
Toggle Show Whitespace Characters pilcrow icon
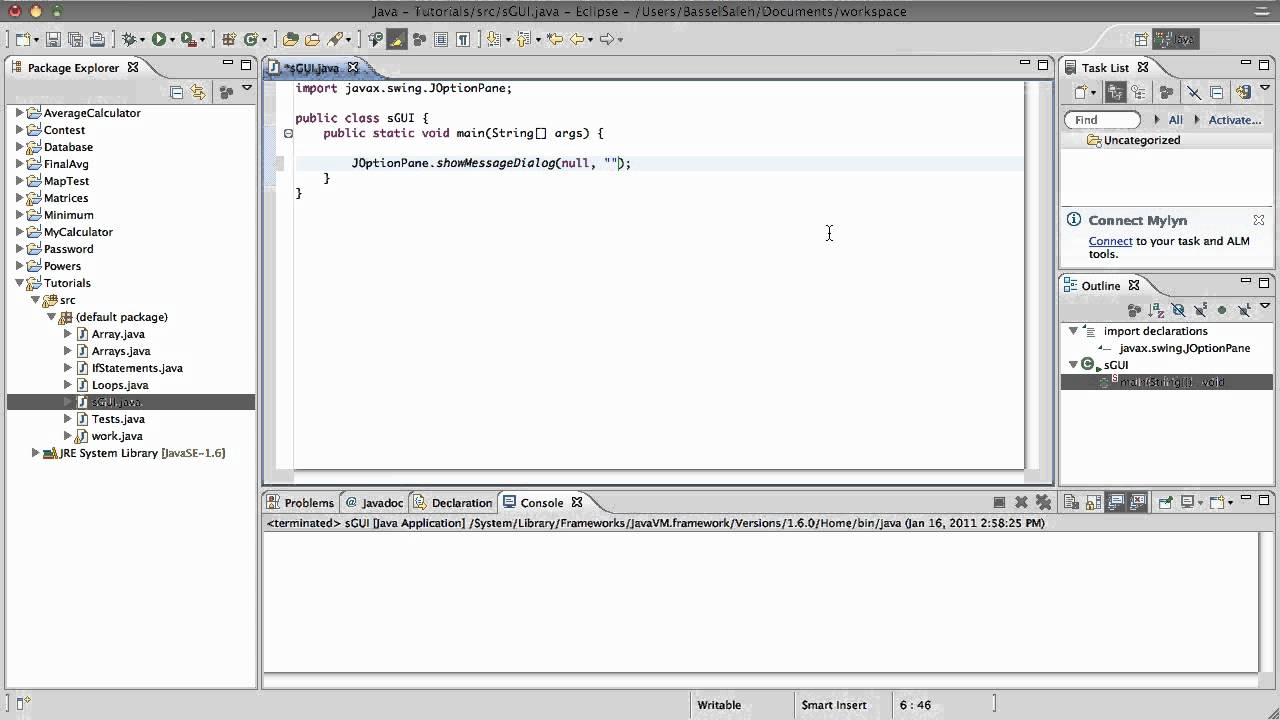(x=463, y=39)
